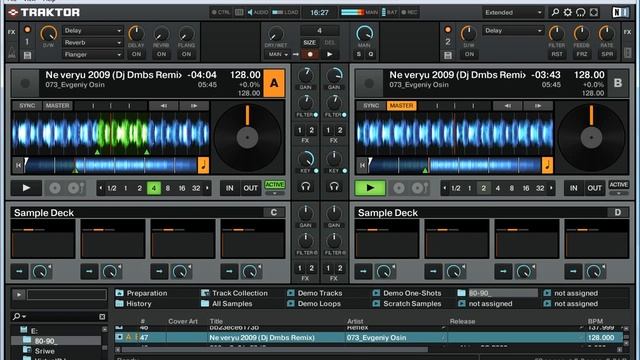This screenshot has height=360, width=640.
Task: Jump to track start on Deck A stripe
Action: [x=18, y=165]
